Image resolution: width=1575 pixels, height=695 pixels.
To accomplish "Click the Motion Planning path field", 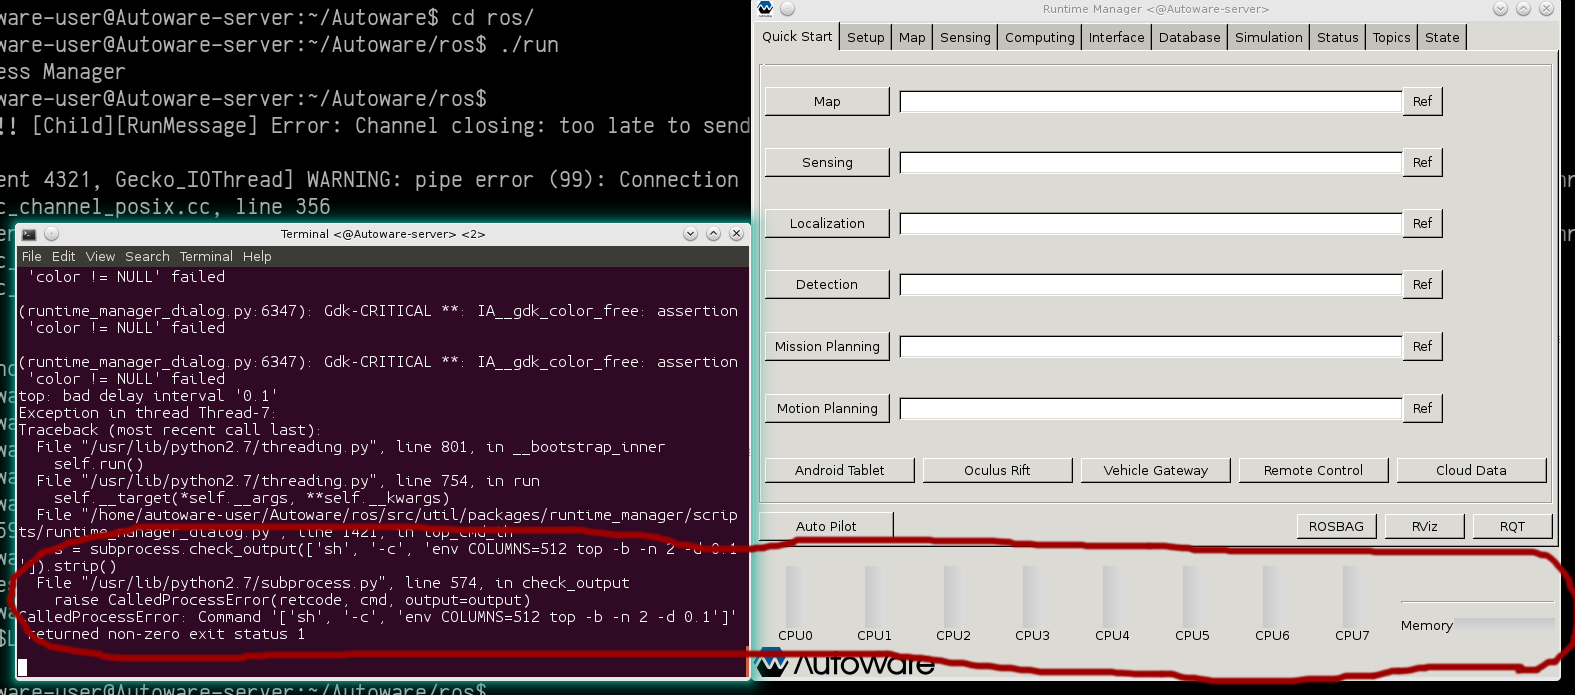I will (1150, 409).
